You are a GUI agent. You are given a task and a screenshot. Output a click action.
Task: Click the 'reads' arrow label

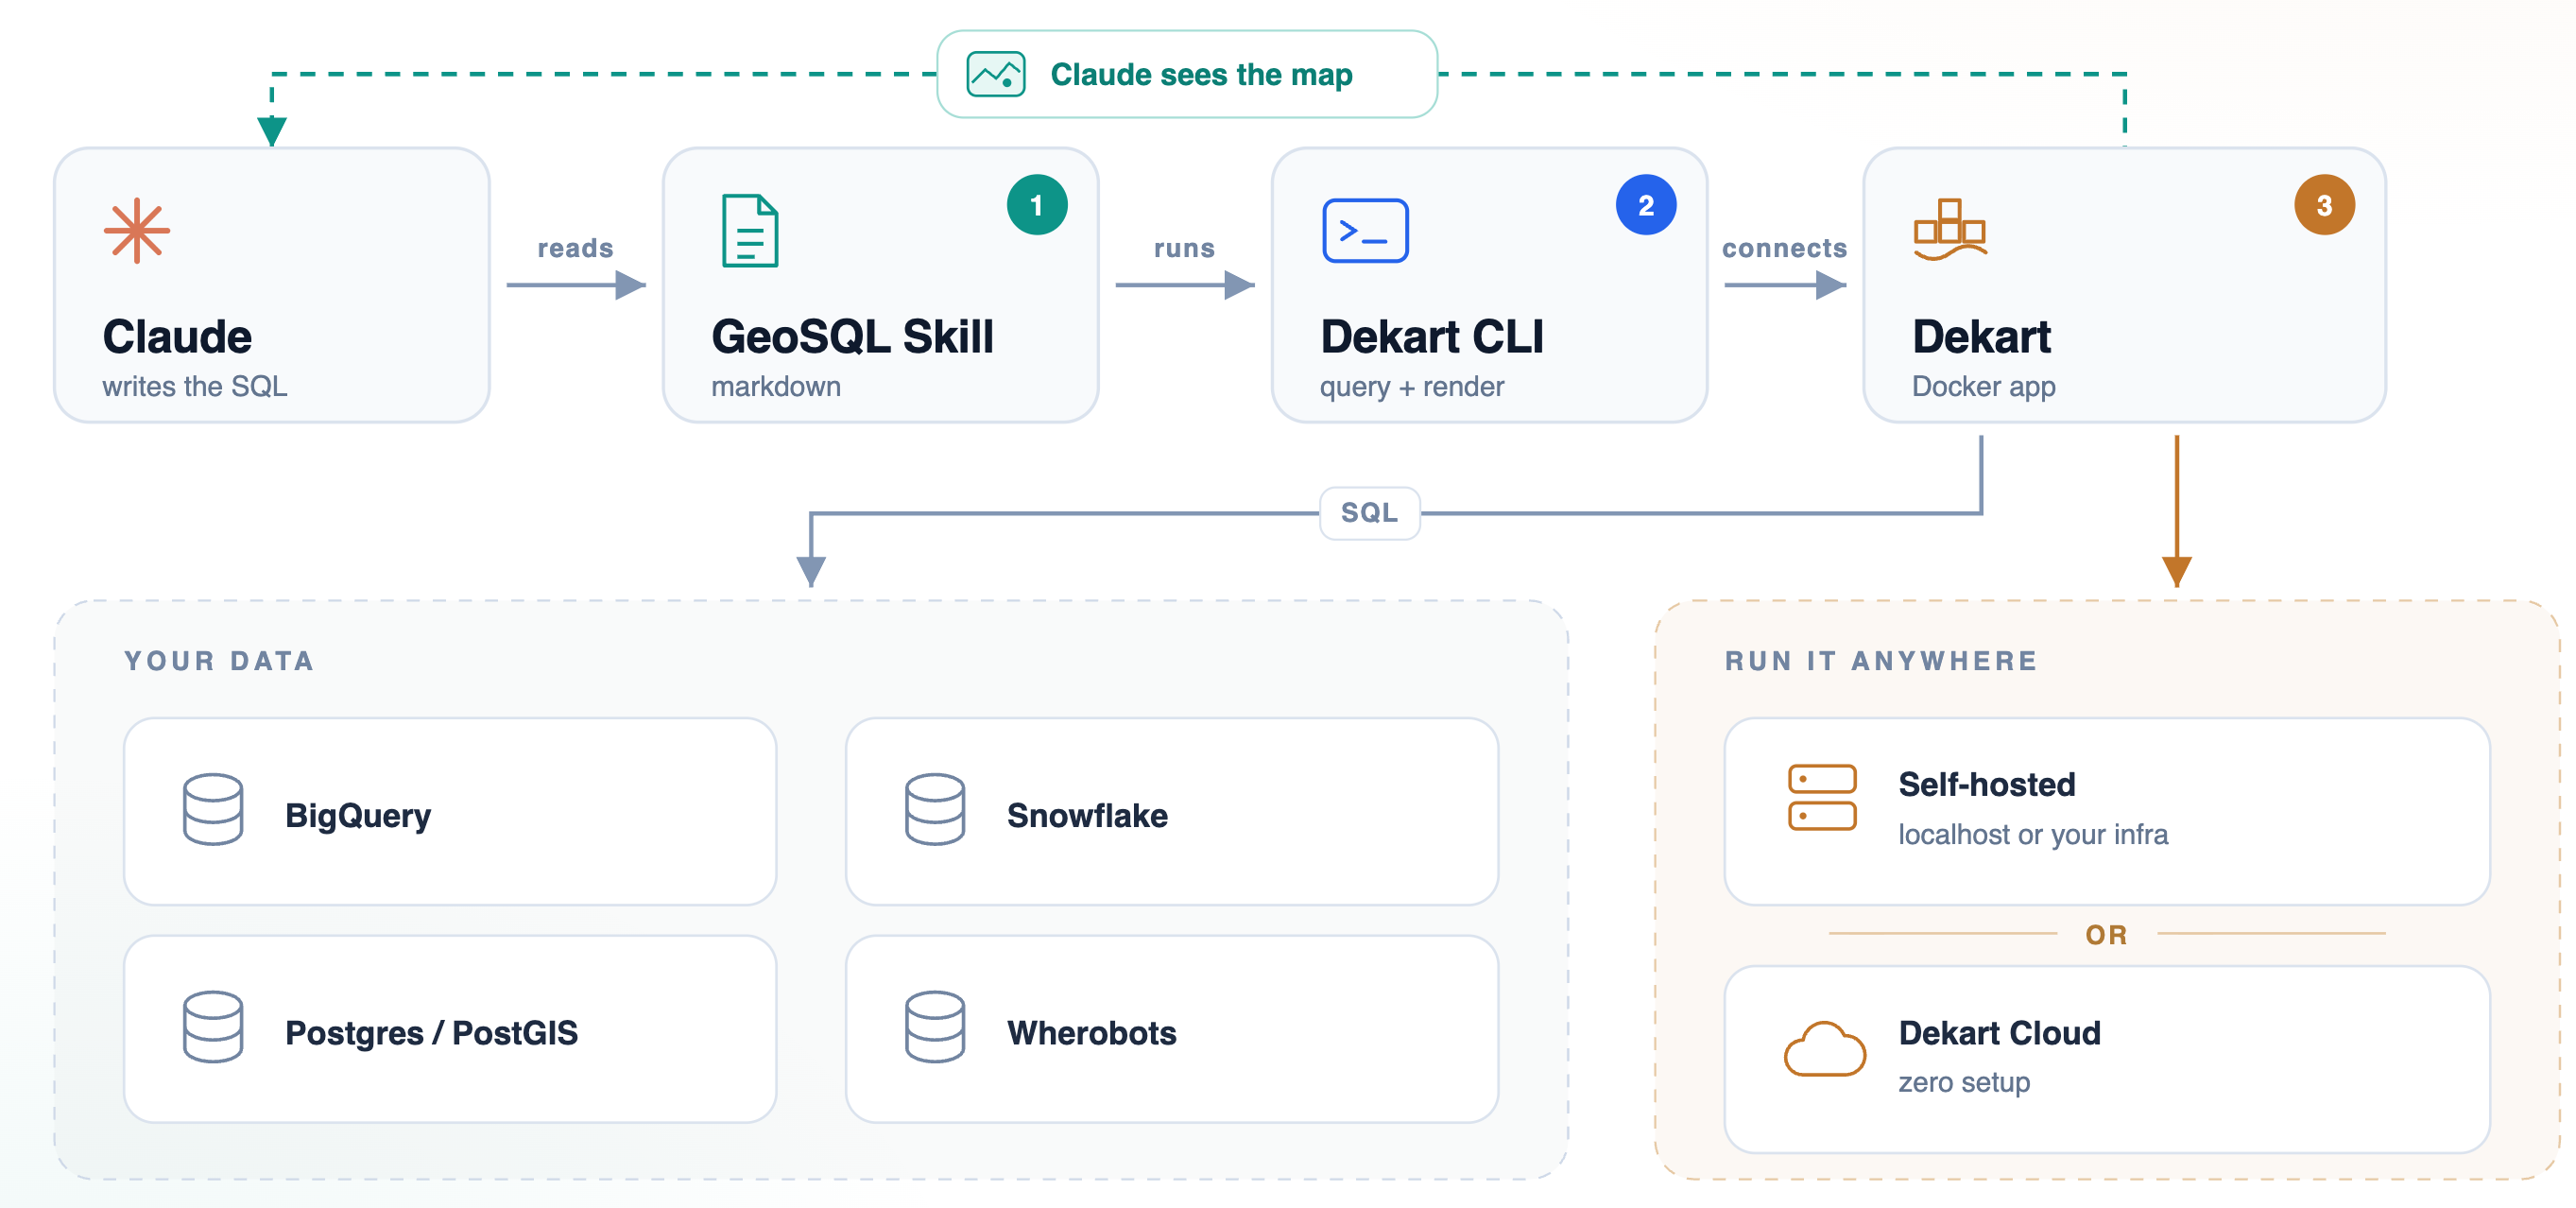[575, 248]
